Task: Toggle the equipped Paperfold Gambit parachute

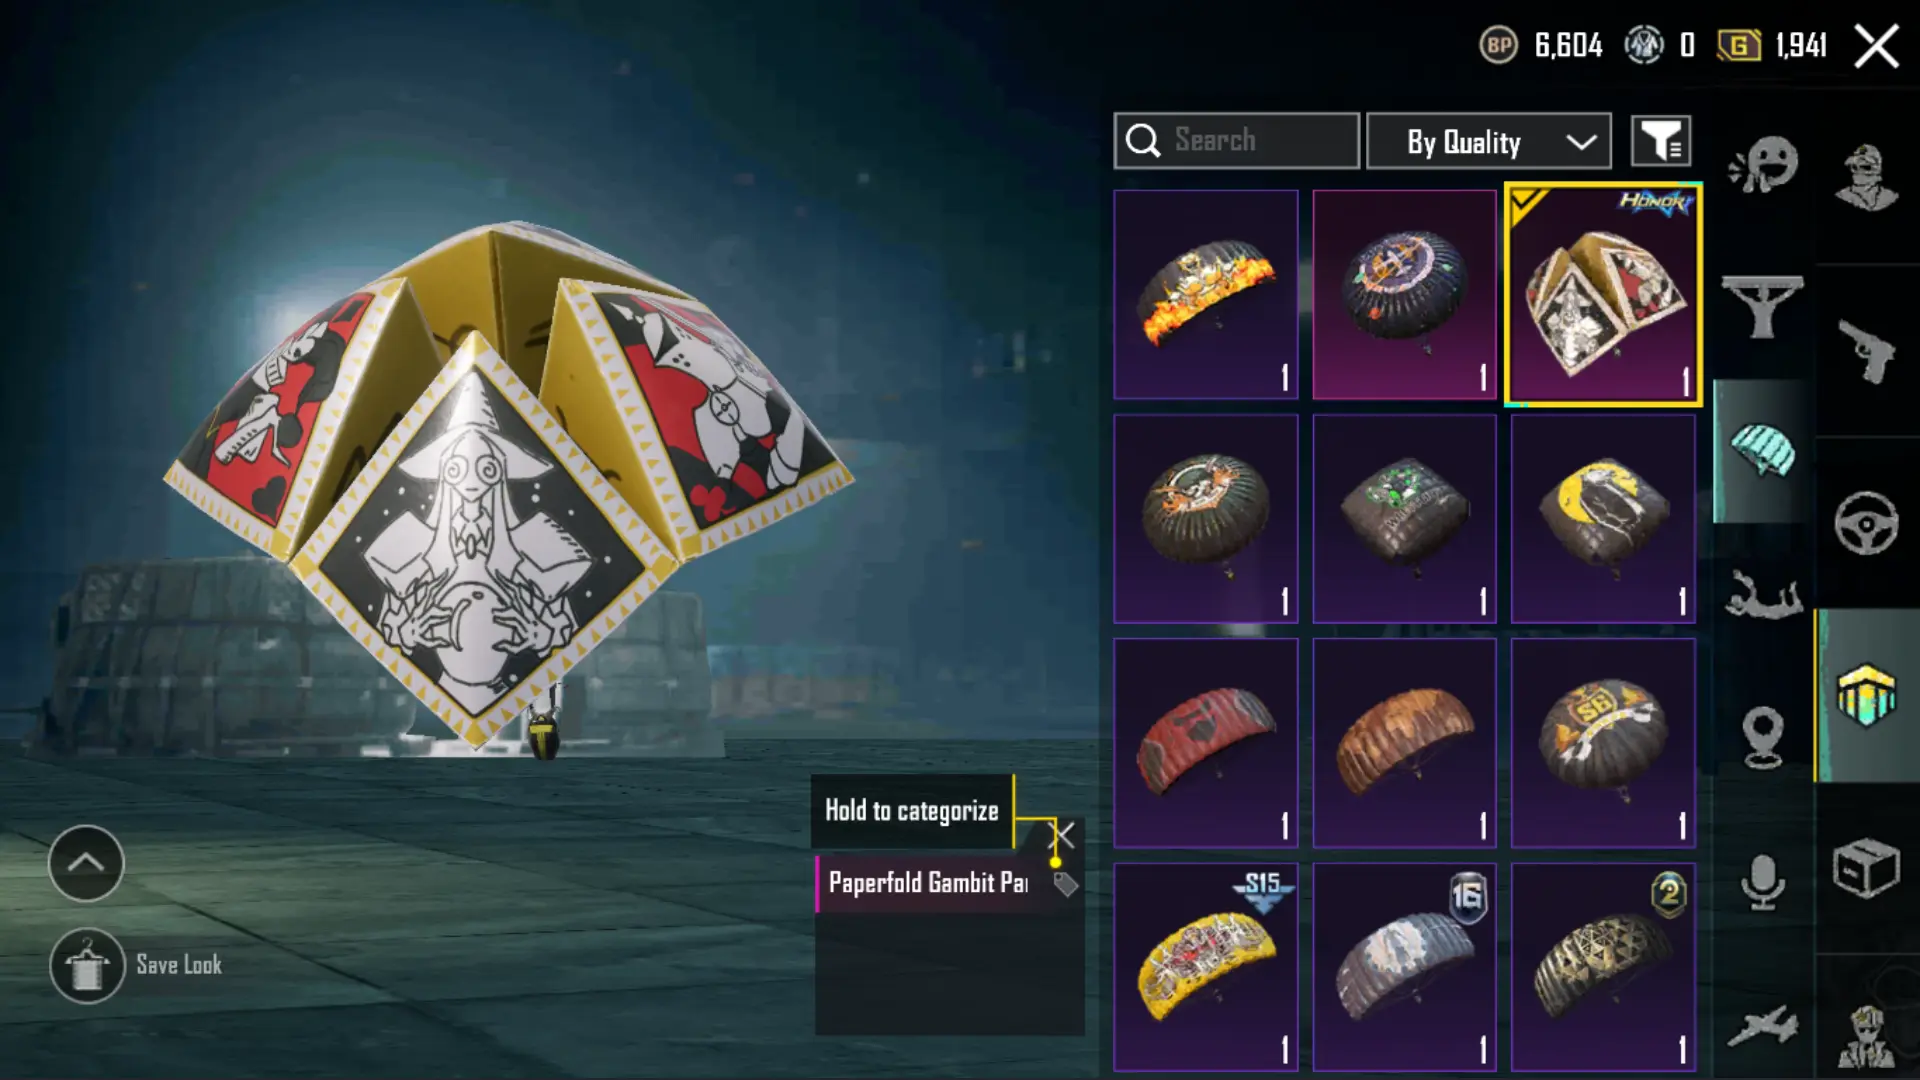Action: (x=1603, y=294)
